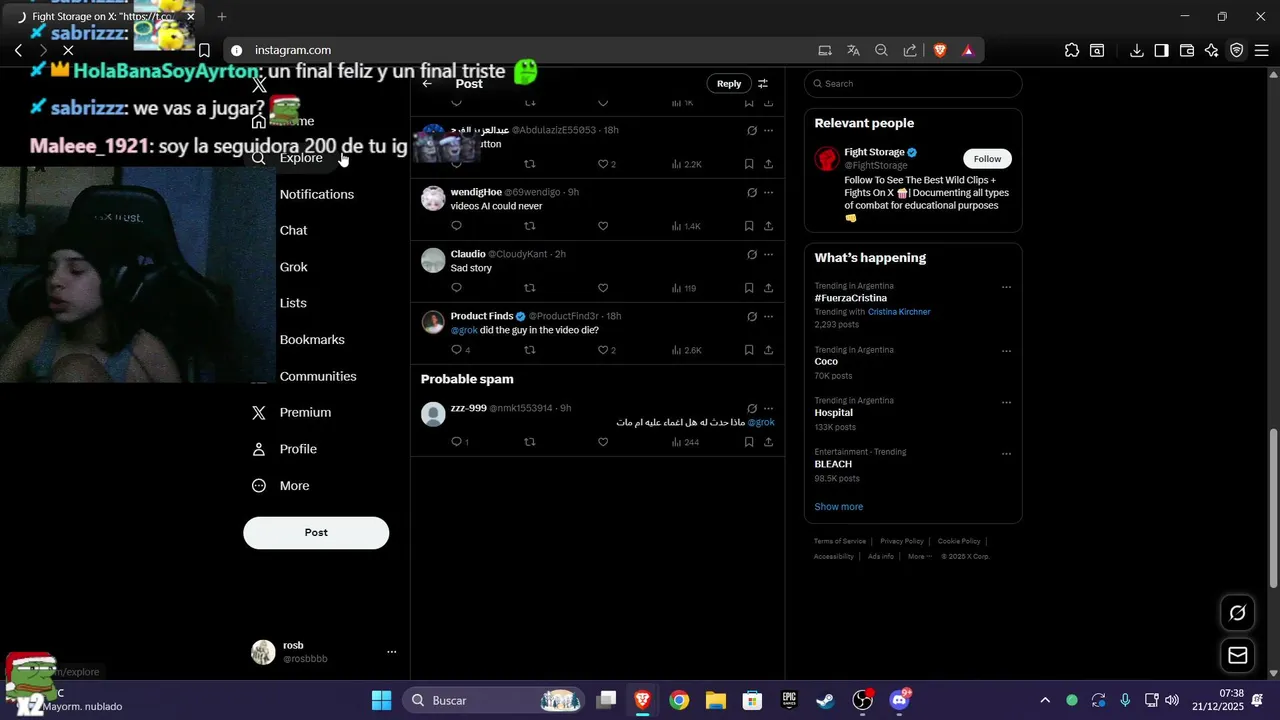Click the Reply button in Post header
This screenshot has width=1280, height=720.
click(x=729, y=84)
